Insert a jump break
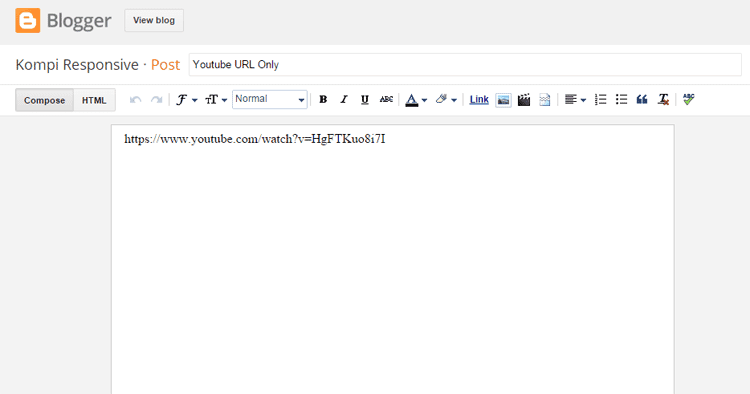This screenshot has width=750, height=394. (x=545, y=99)
